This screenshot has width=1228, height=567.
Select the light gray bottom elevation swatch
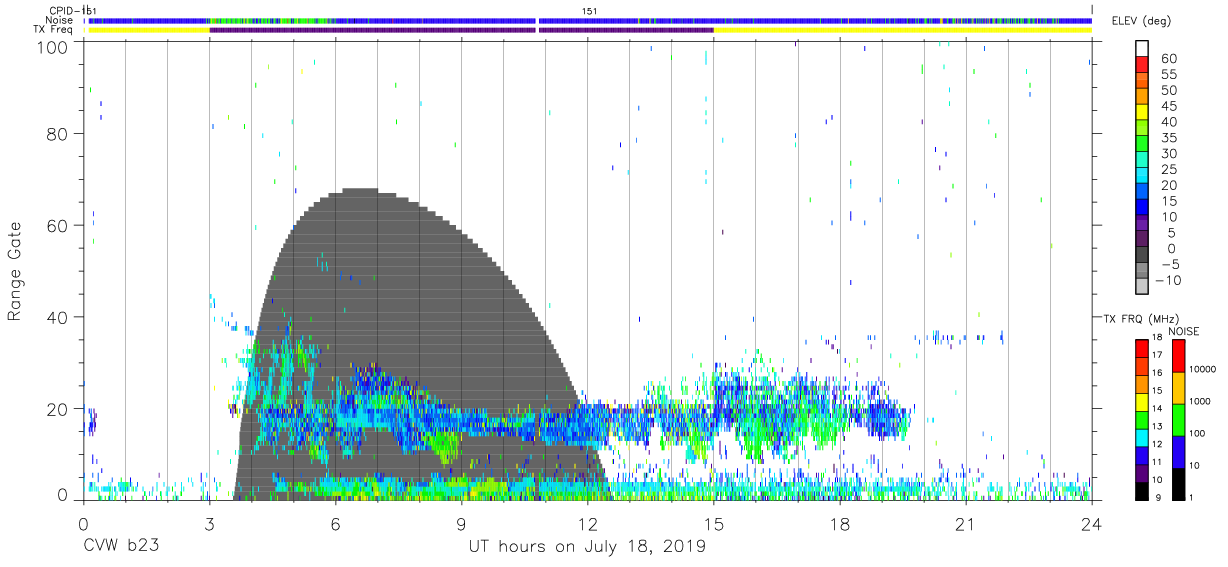tap(1142, 287)
